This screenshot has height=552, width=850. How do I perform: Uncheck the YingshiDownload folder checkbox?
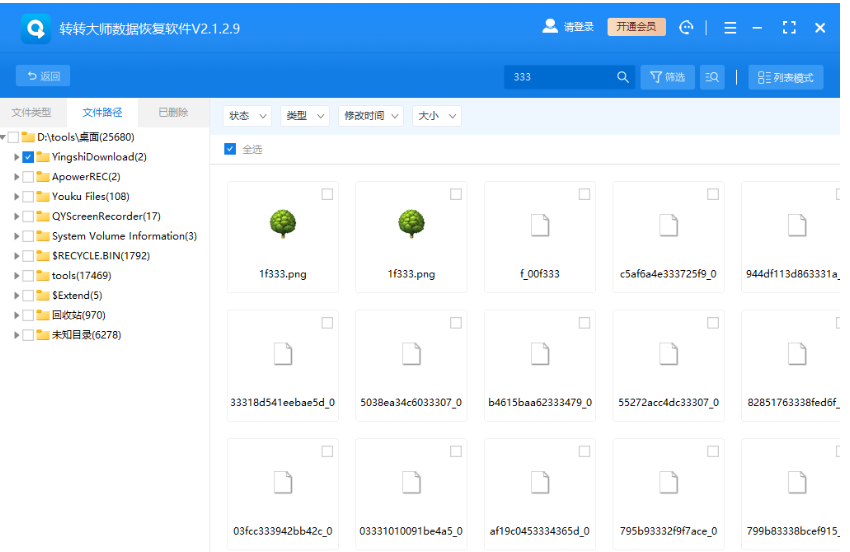pos(28,157)
